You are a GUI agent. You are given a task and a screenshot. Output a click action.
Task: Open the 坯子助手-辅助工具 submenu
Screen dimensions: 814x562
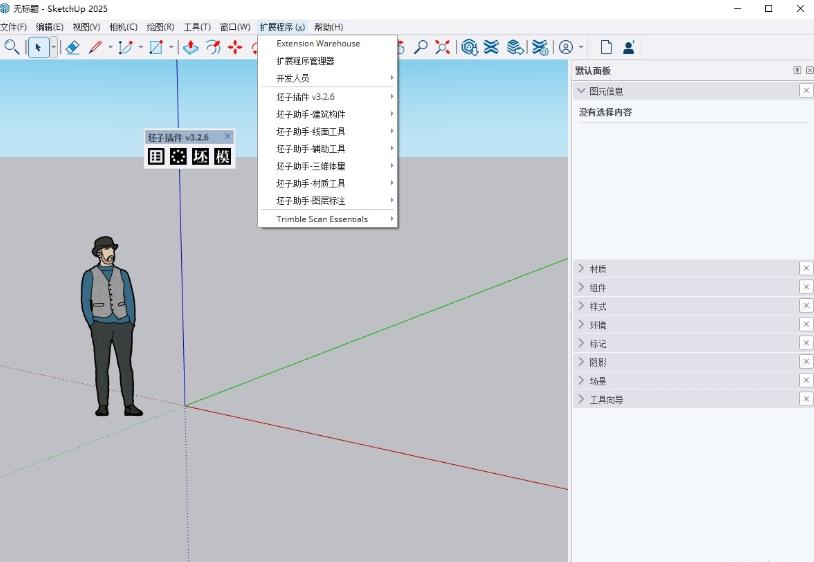click(x=328, y=149)
